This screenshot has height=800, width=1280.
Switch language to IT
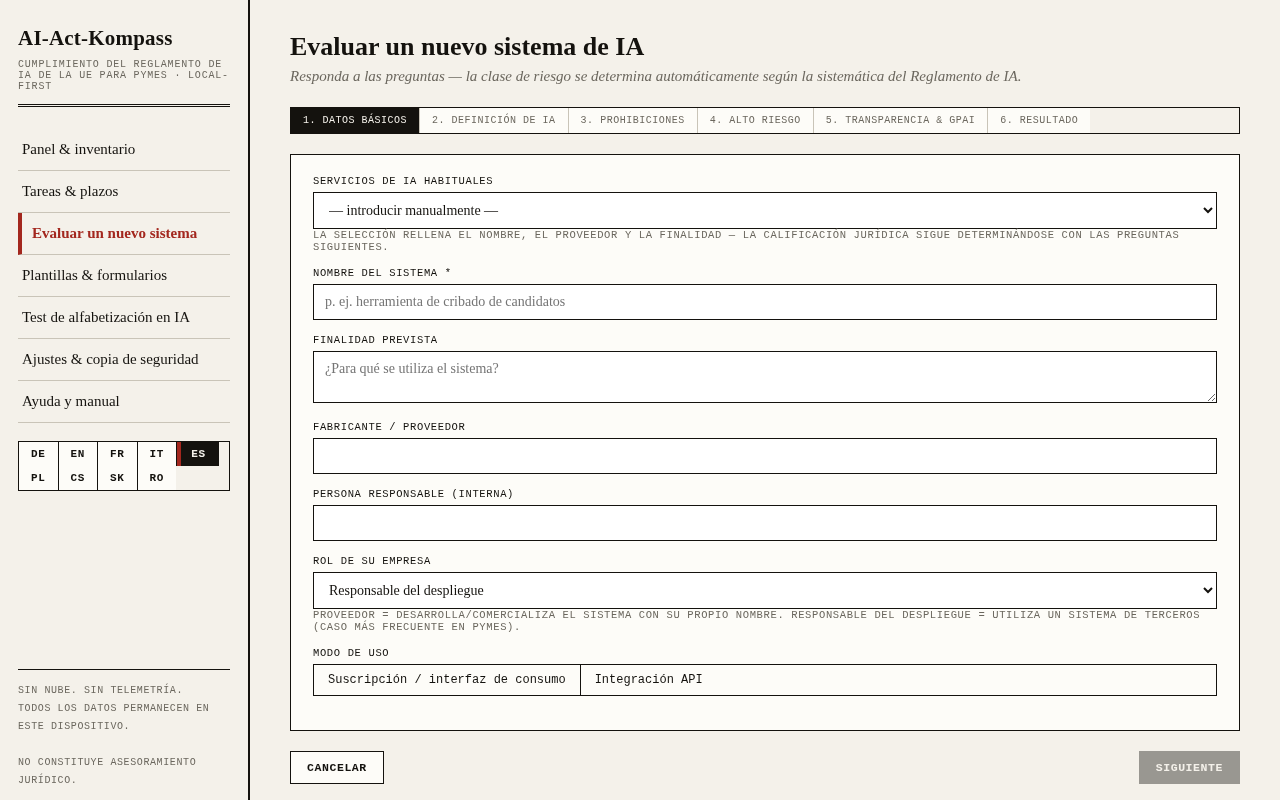pos(157,454)
